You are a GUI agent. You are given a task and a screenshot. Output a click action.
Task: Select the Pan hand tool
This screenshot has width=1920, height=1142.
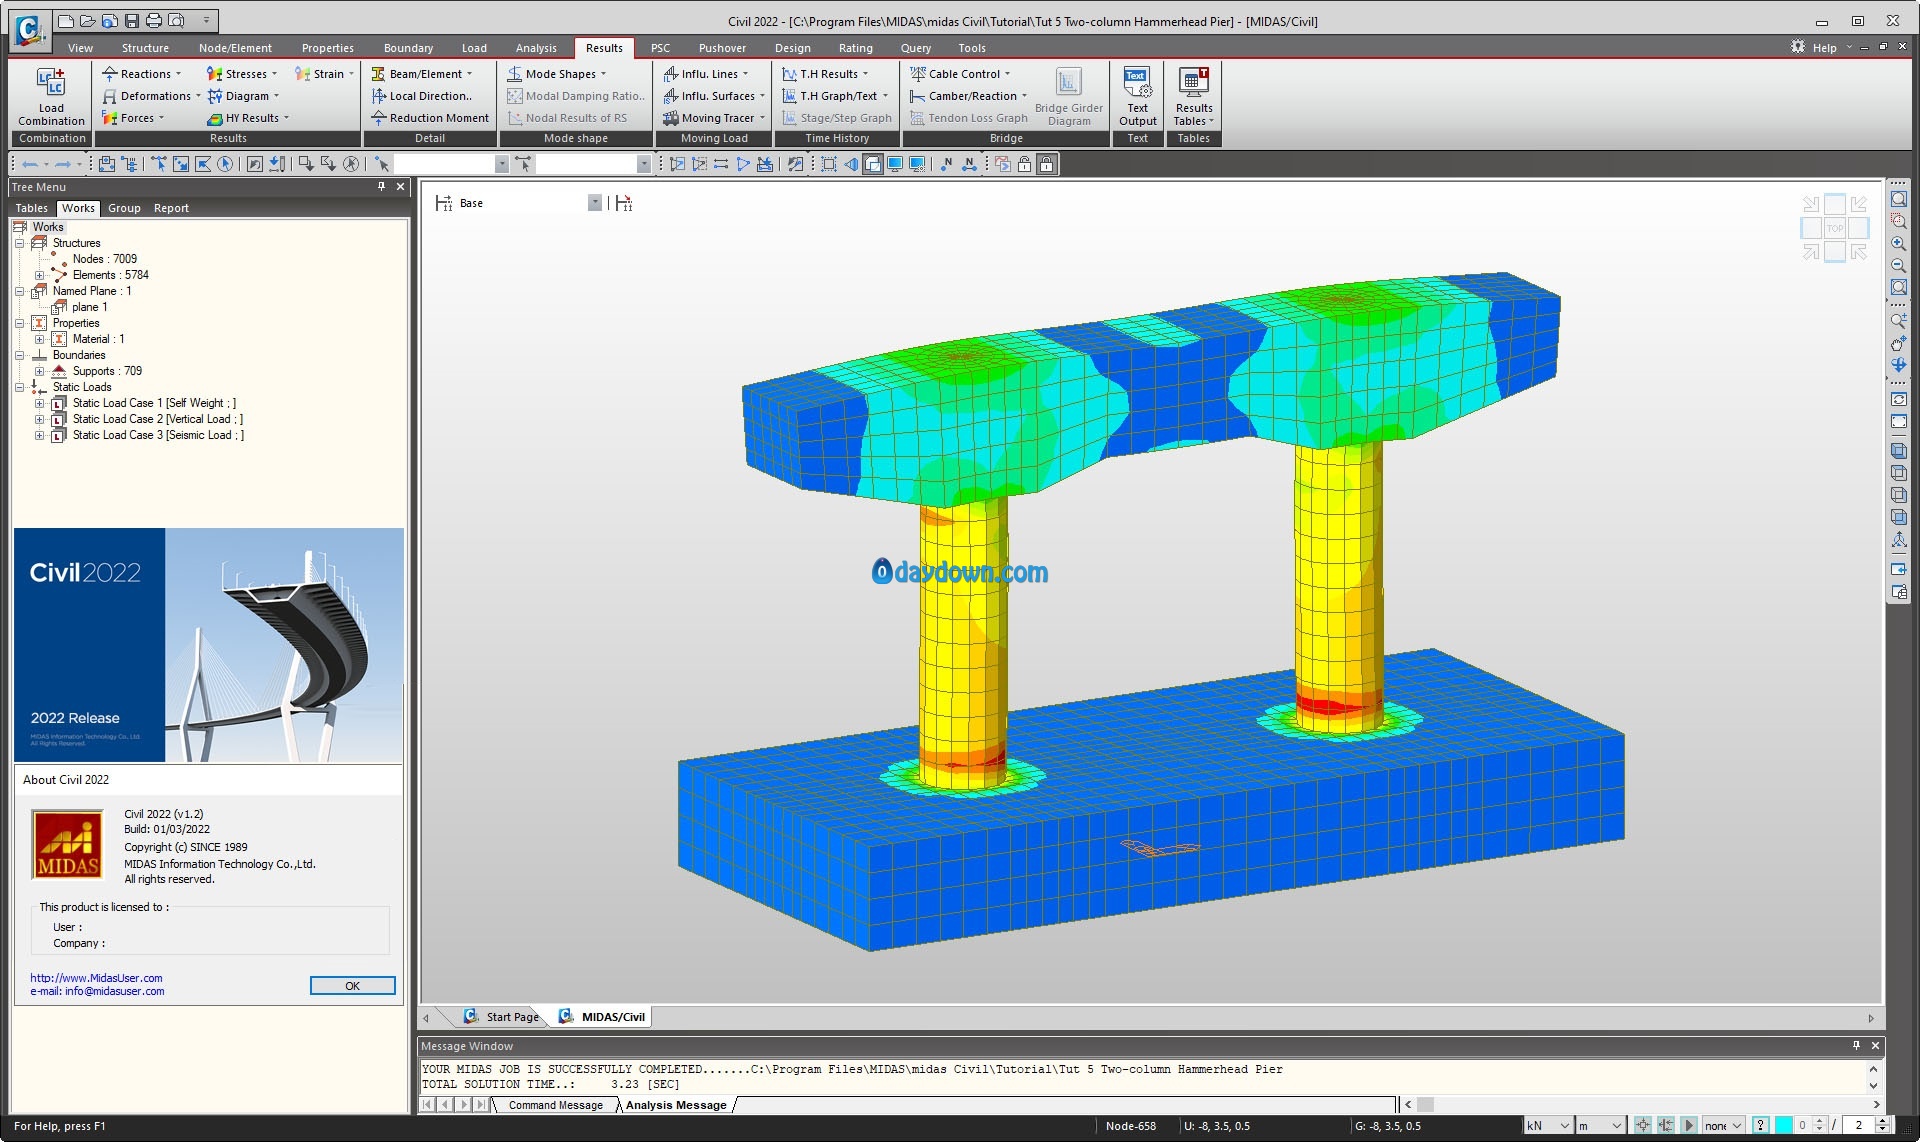1898,343
